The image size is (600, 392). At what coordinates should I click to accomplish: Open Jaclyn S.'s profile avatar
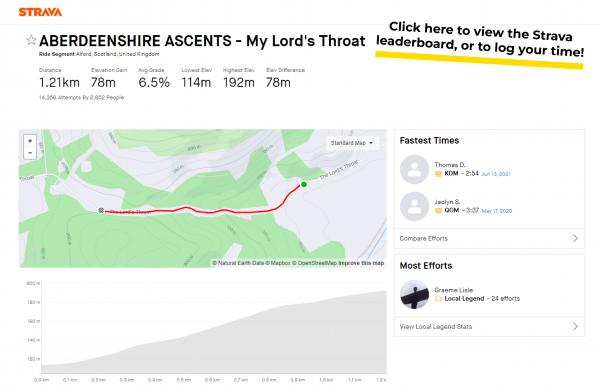(x=414, y=206)
